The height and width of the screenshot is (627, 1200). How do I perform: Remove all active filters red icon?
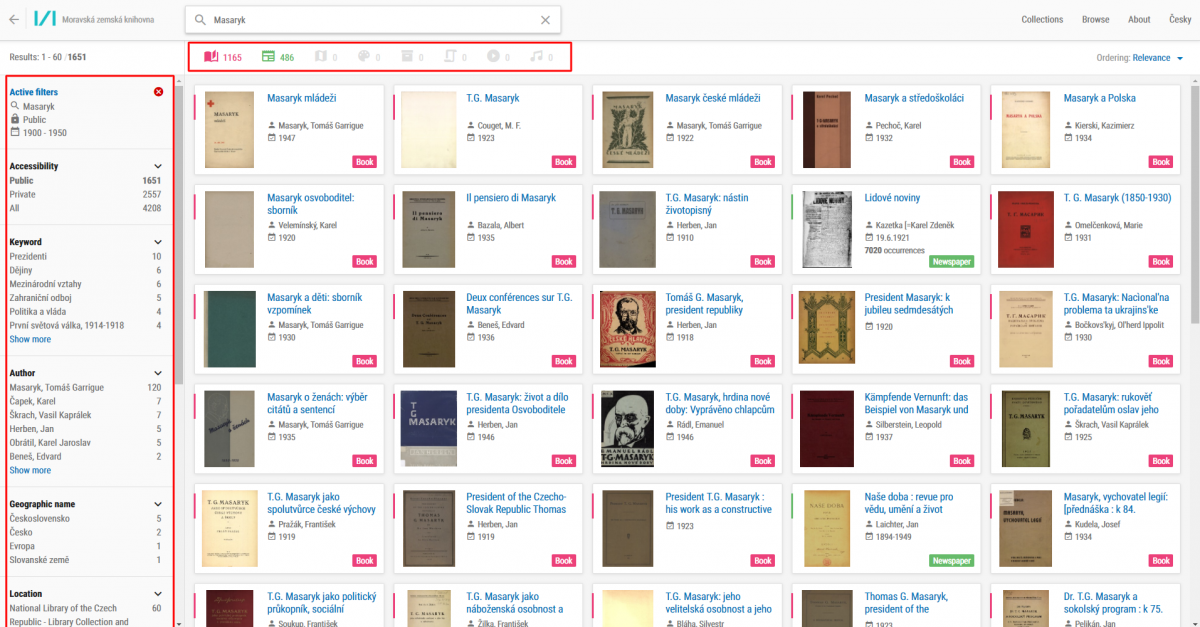pyautogui.click(x=158, y=92)
